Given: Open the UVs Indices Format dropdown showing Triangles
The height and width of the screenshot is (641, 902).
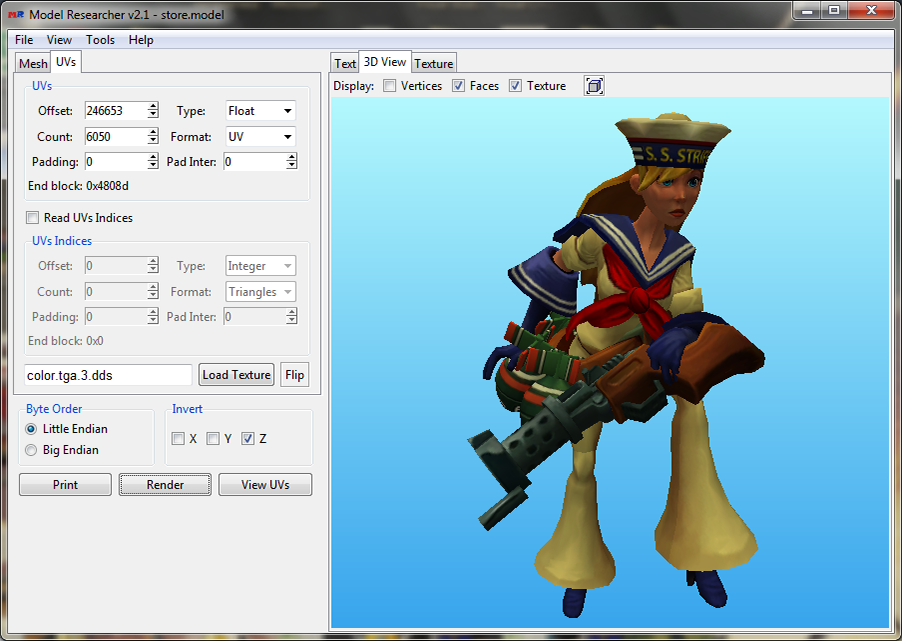Looking at the screenshot, I should point(261,292).
